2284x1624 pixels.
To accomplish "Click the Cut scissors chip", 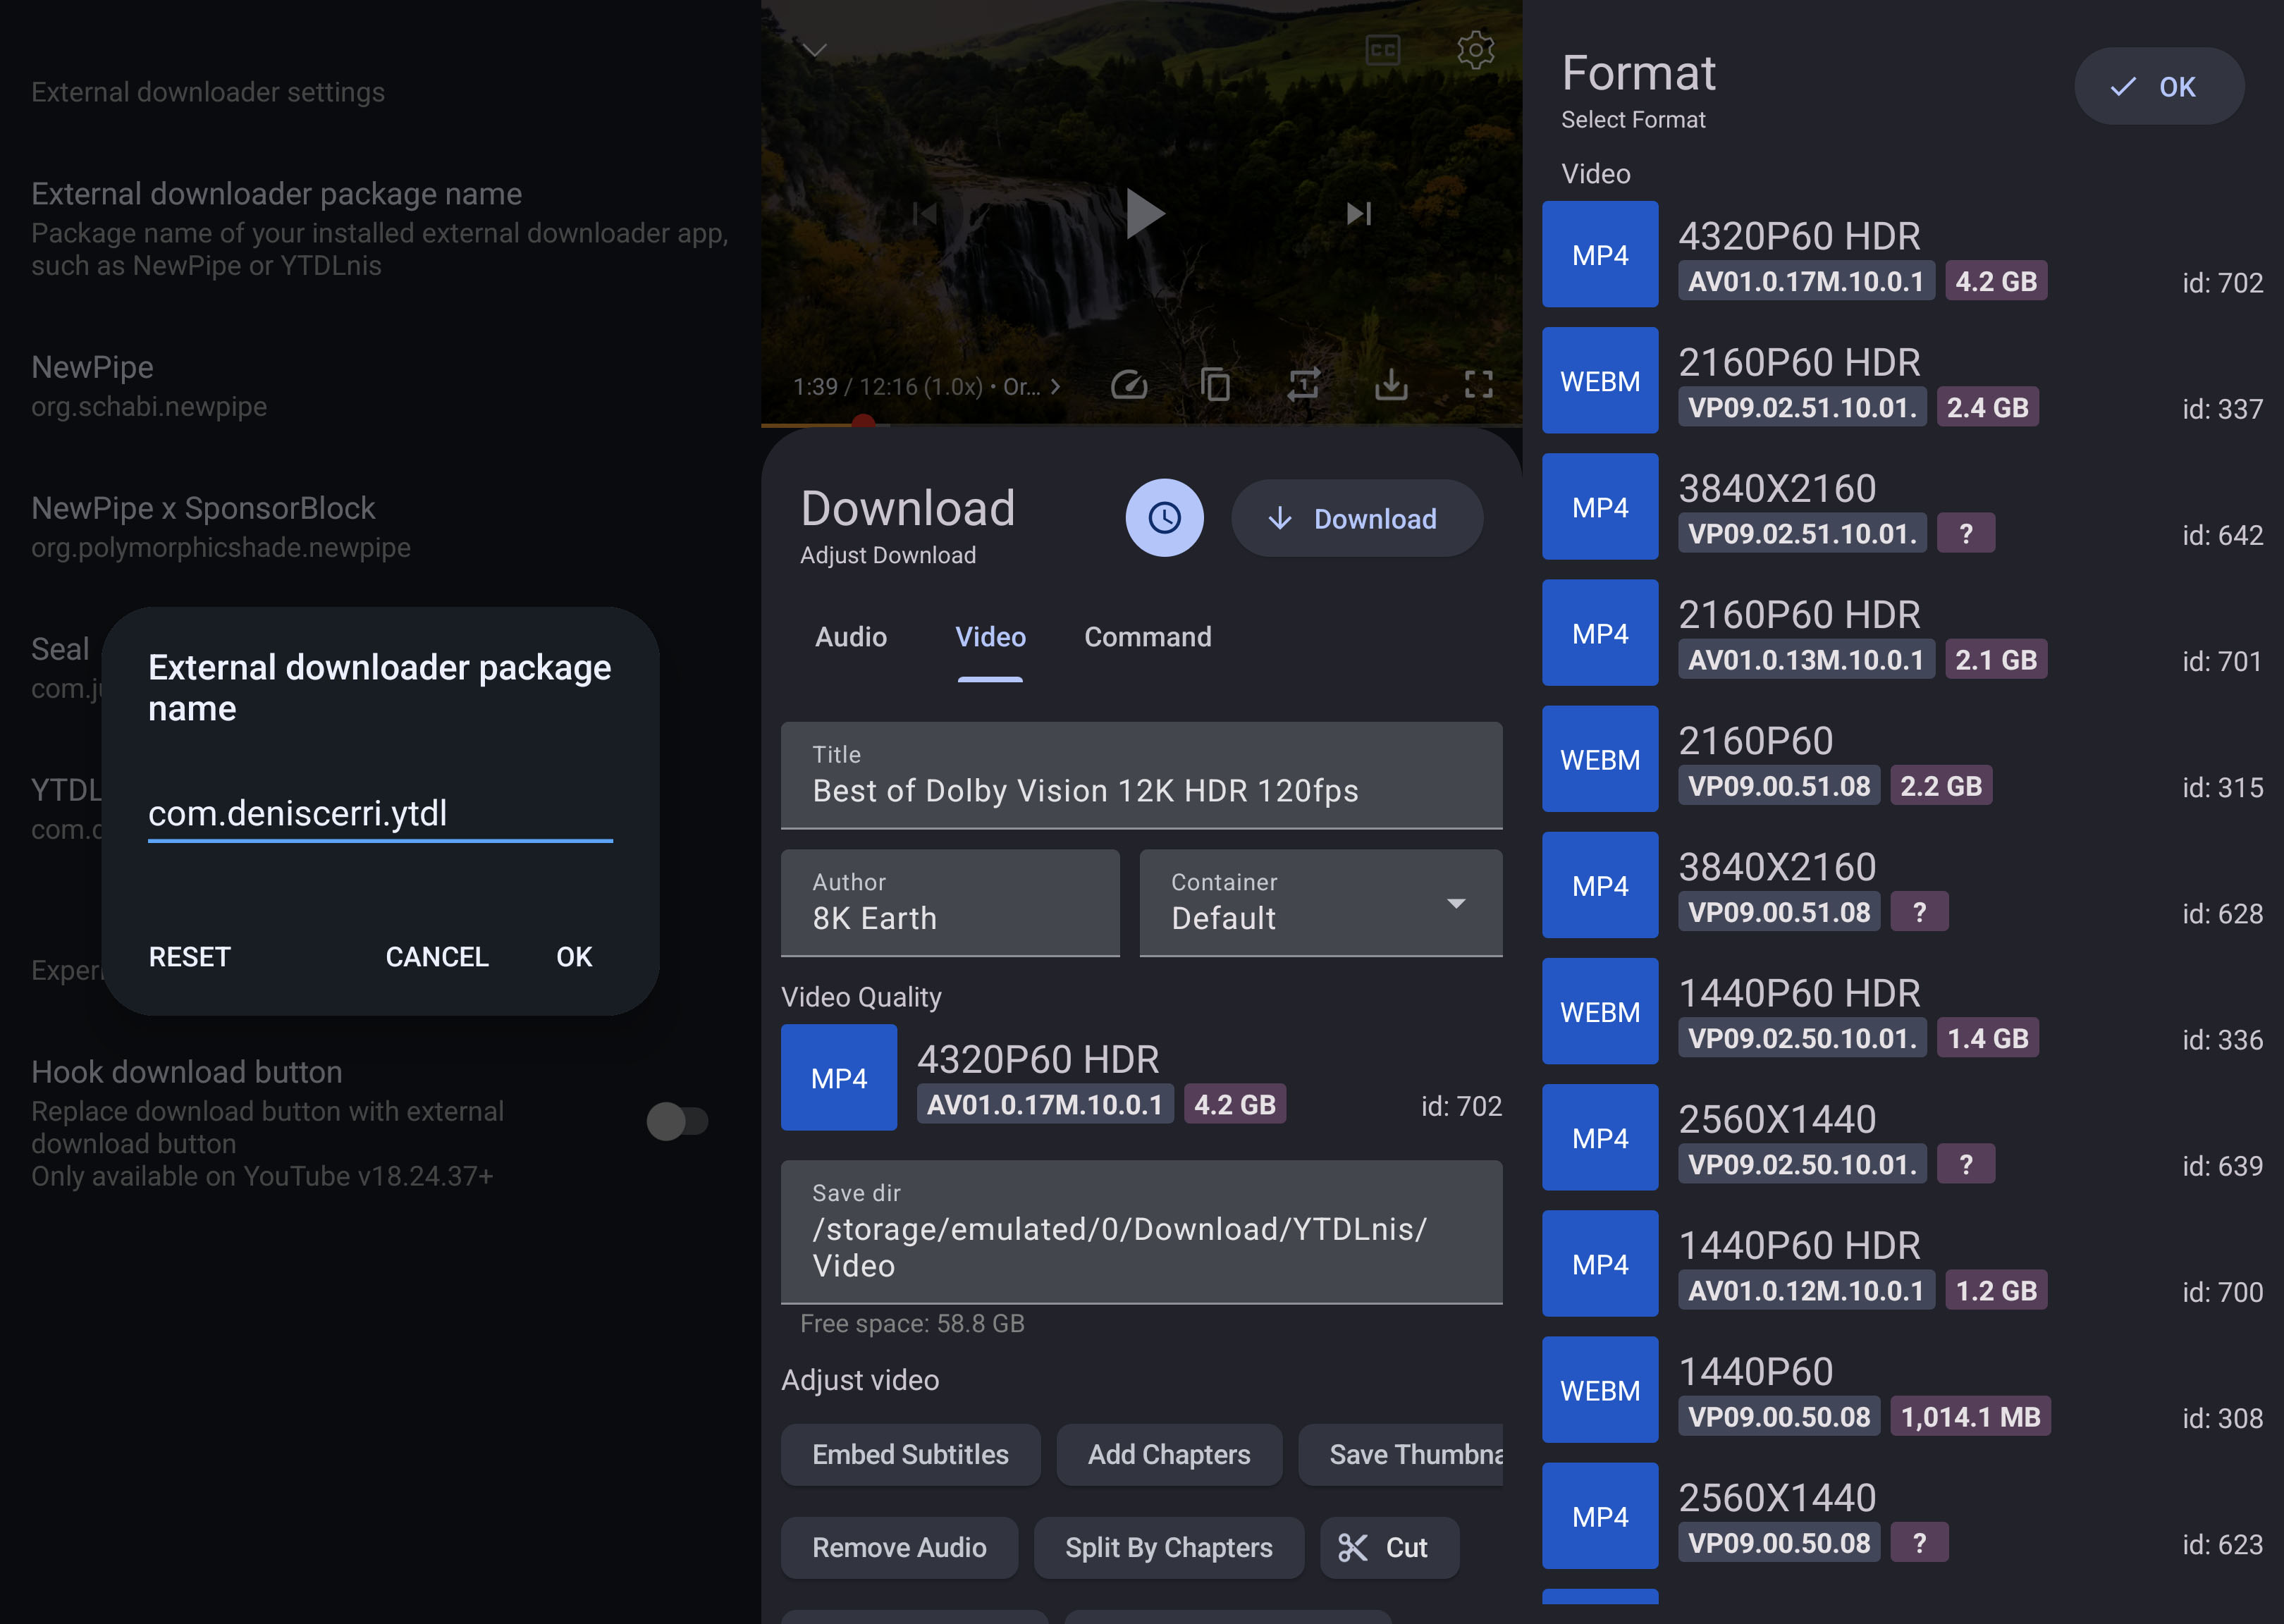I will click(x=1389, y=1548).
